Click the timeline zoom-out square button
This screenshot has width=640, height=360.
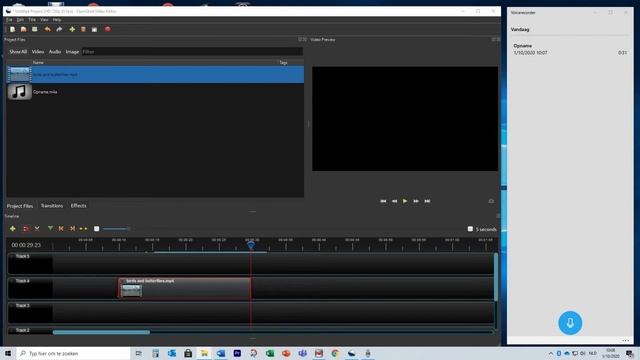click(x=97, y=229)
